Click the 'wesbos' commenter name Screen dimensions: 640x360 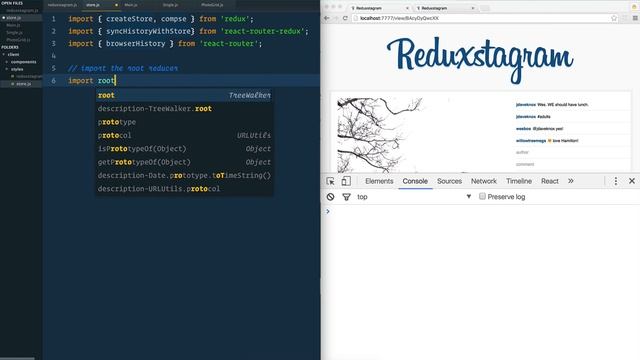click(x=523, y=129)
